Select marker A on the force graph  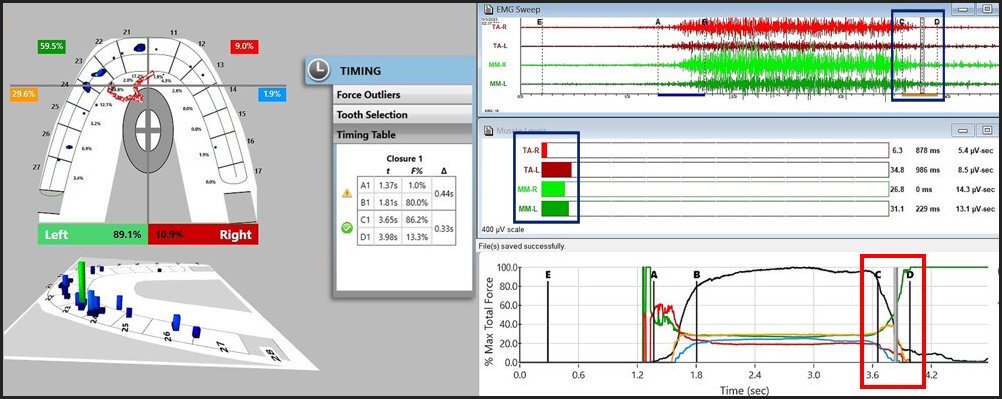point(654,275)
